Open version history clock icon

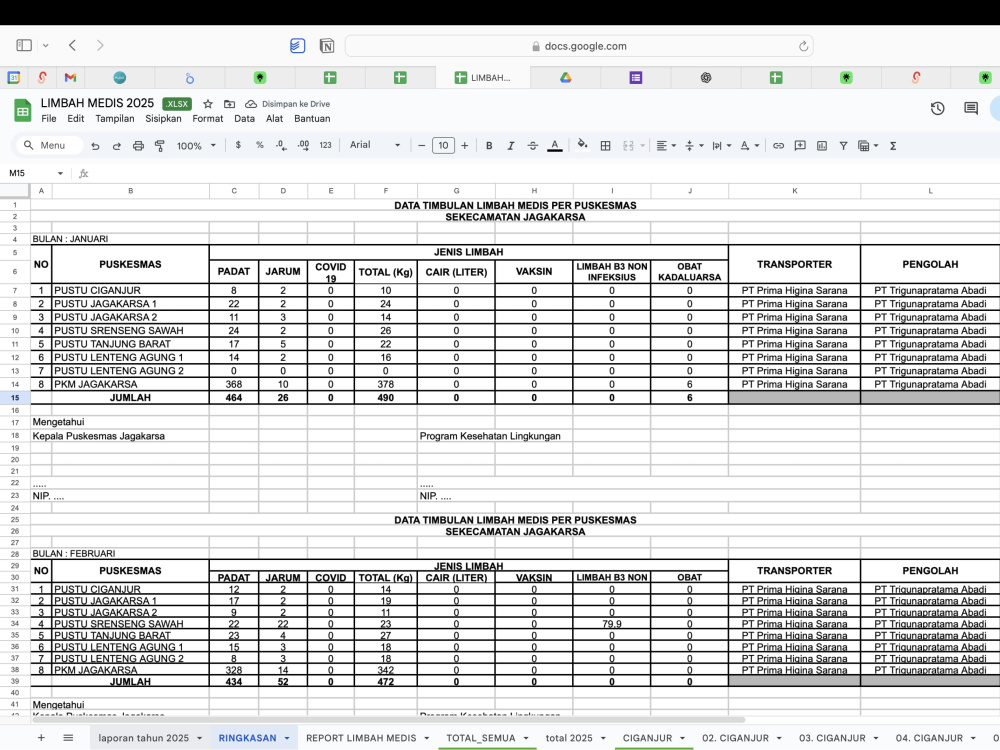click(938, 108)
